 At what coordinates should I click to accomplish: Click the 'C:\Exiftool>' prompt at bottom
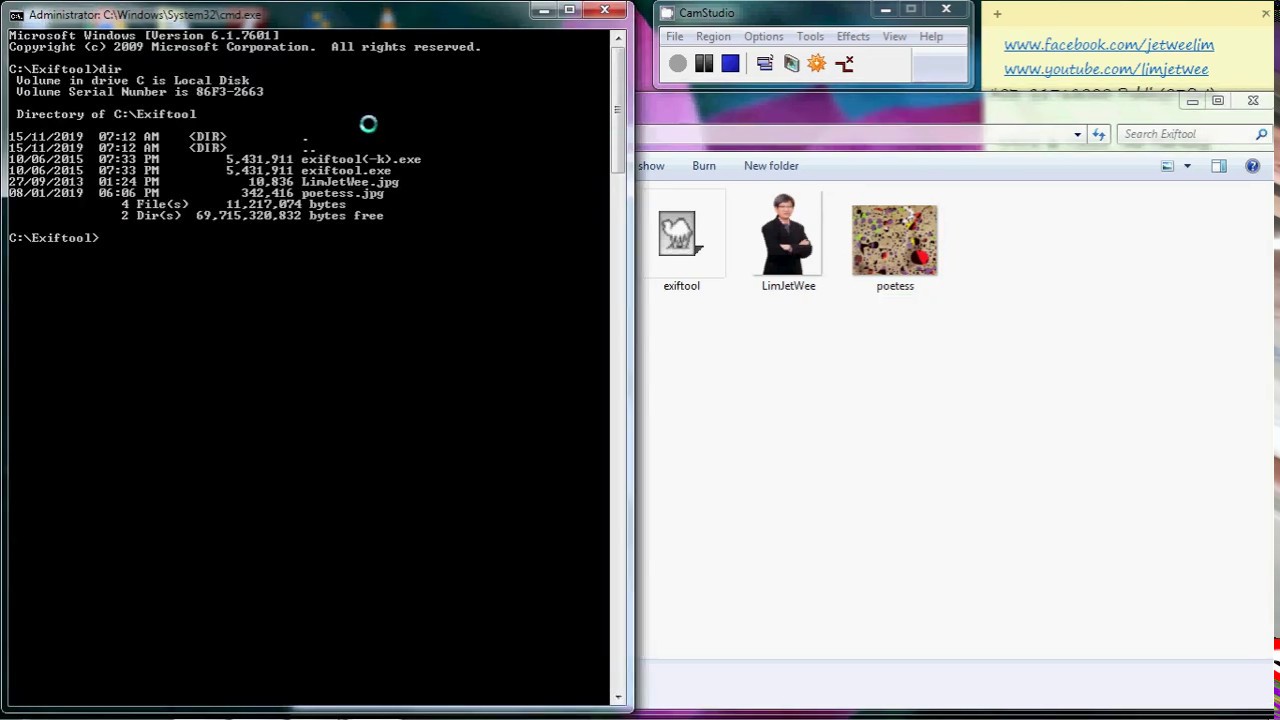coord(54,238)
